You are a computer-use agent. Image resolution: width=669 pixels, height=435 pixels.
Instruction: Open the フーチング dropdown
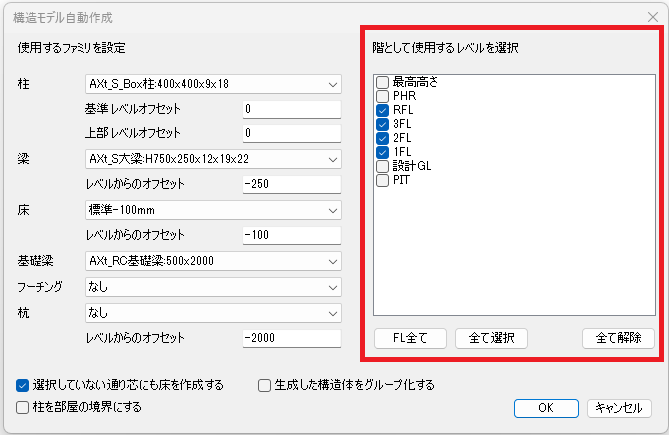click(x=213, y=287)
